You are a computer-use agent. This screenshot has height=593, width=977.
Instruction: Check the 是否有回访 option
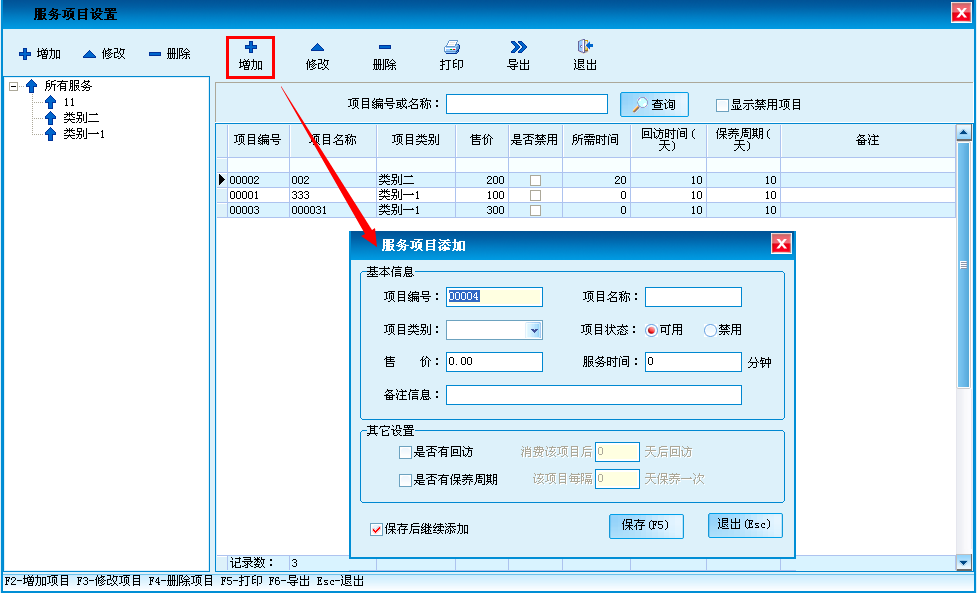tap(405, 452)
